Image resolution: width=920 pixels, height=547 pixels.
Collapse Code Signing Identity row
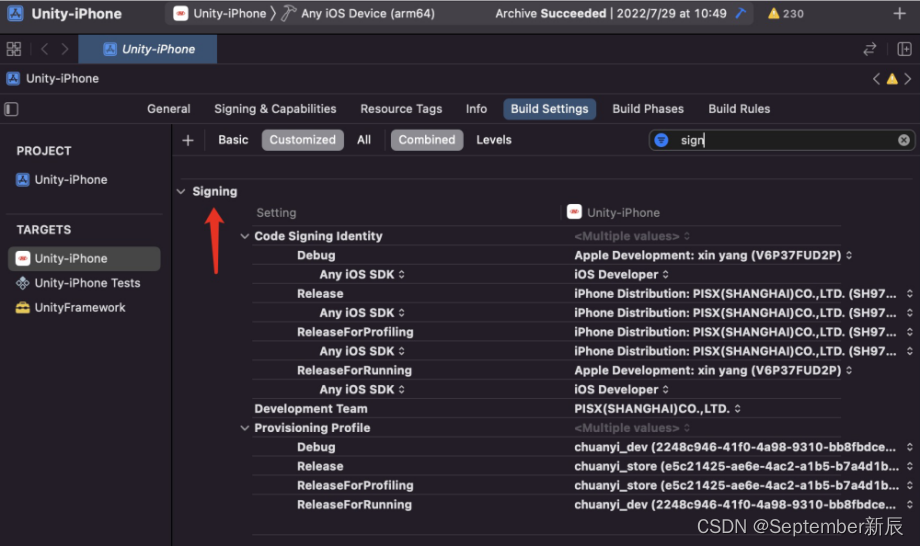click(245, 237)
